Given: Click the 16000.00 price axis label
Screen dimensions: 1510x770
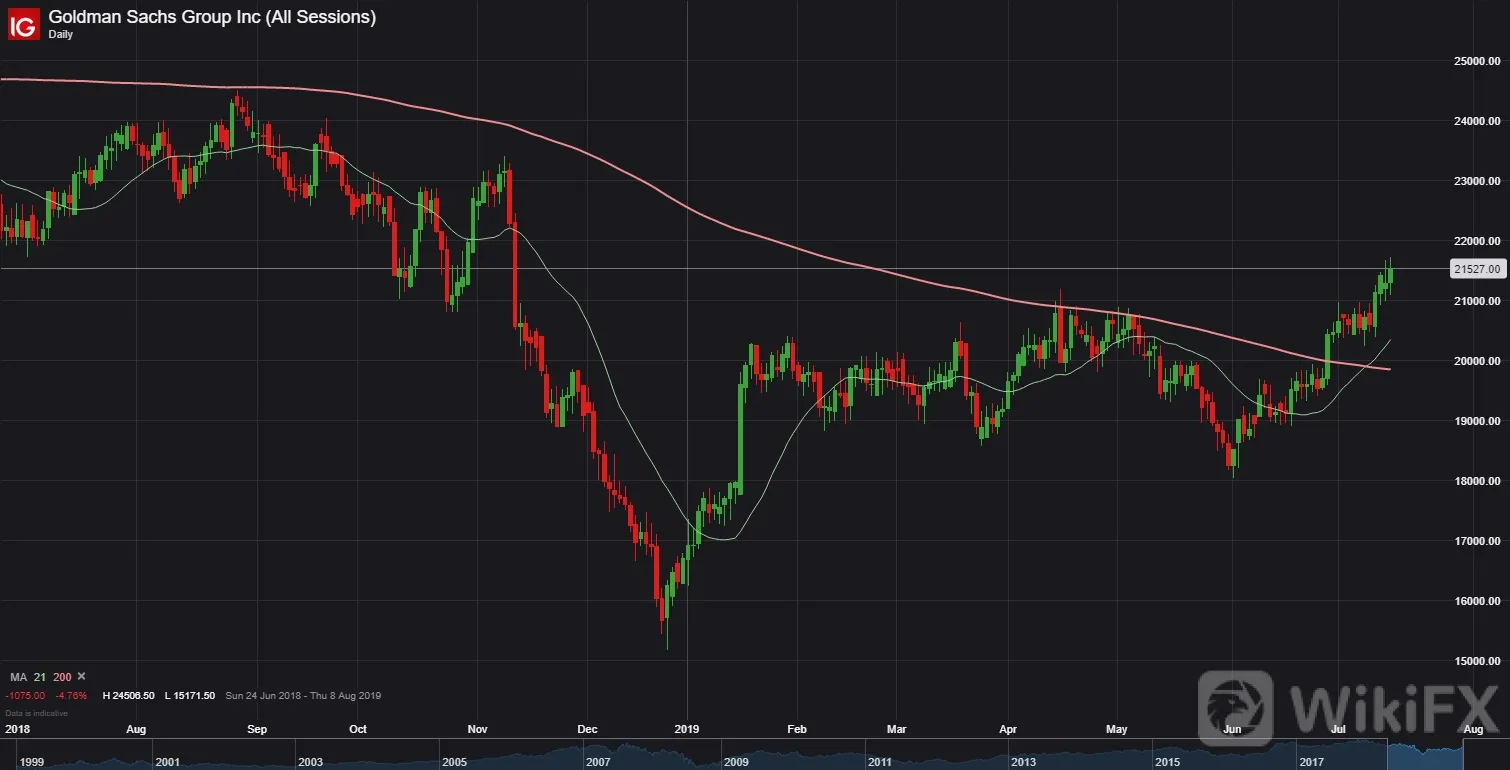Looking at the screenshot, I should [x=1477, y=601].
